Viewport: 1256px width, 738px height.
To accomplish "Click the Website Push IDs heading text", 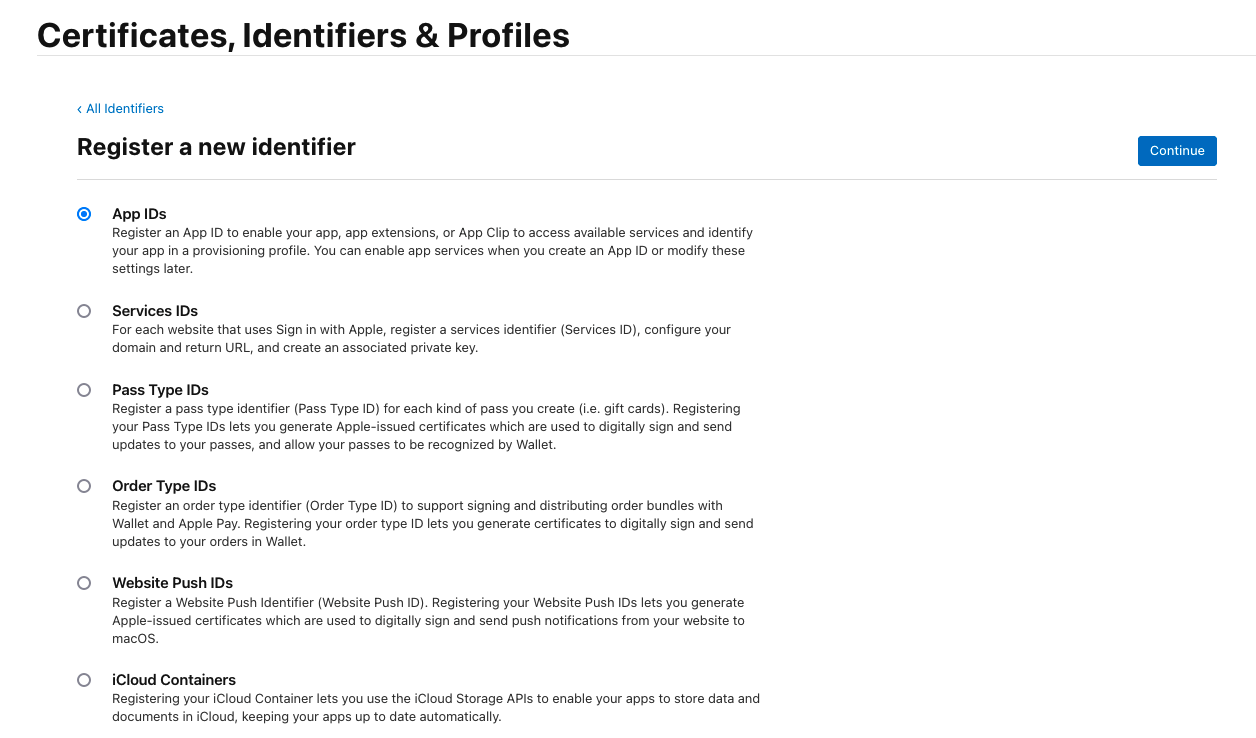I will click(172, 583).
